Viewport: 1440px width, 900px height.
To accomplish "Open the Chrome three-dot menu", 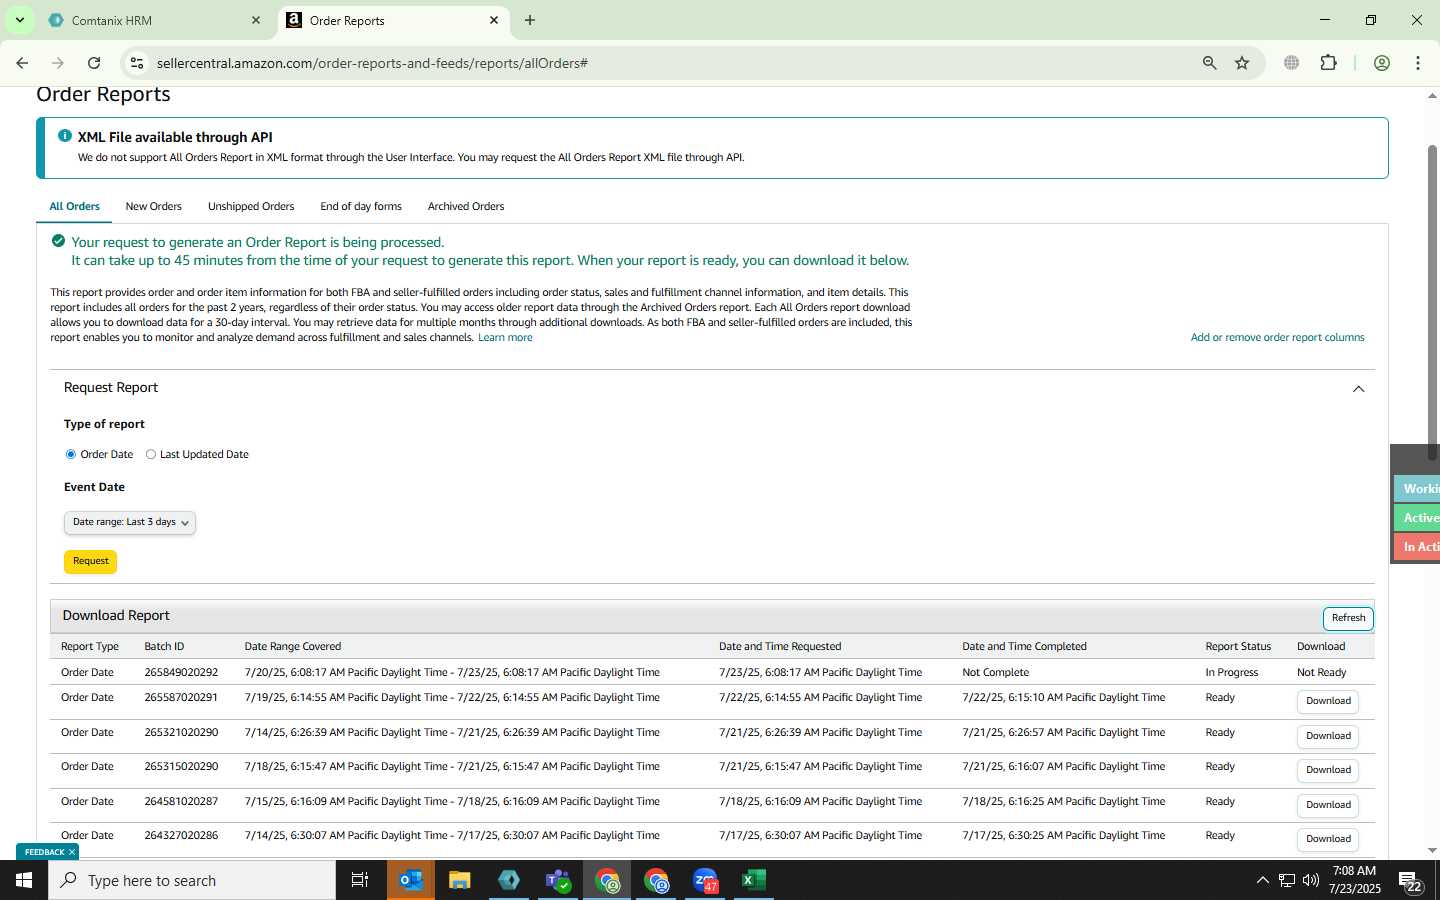I will (x=1418, y=63).
